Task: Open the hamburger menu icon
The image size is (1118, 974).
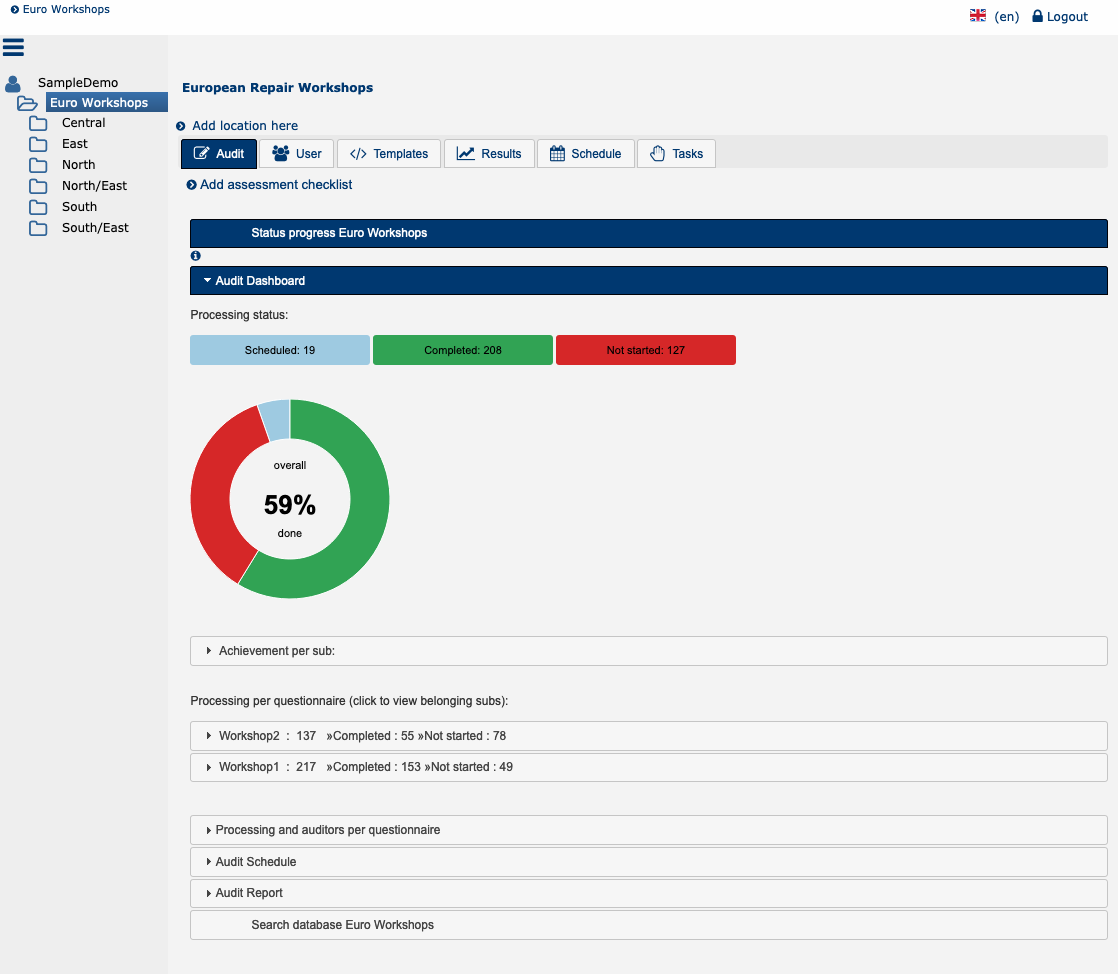Action: pos(14,47)
